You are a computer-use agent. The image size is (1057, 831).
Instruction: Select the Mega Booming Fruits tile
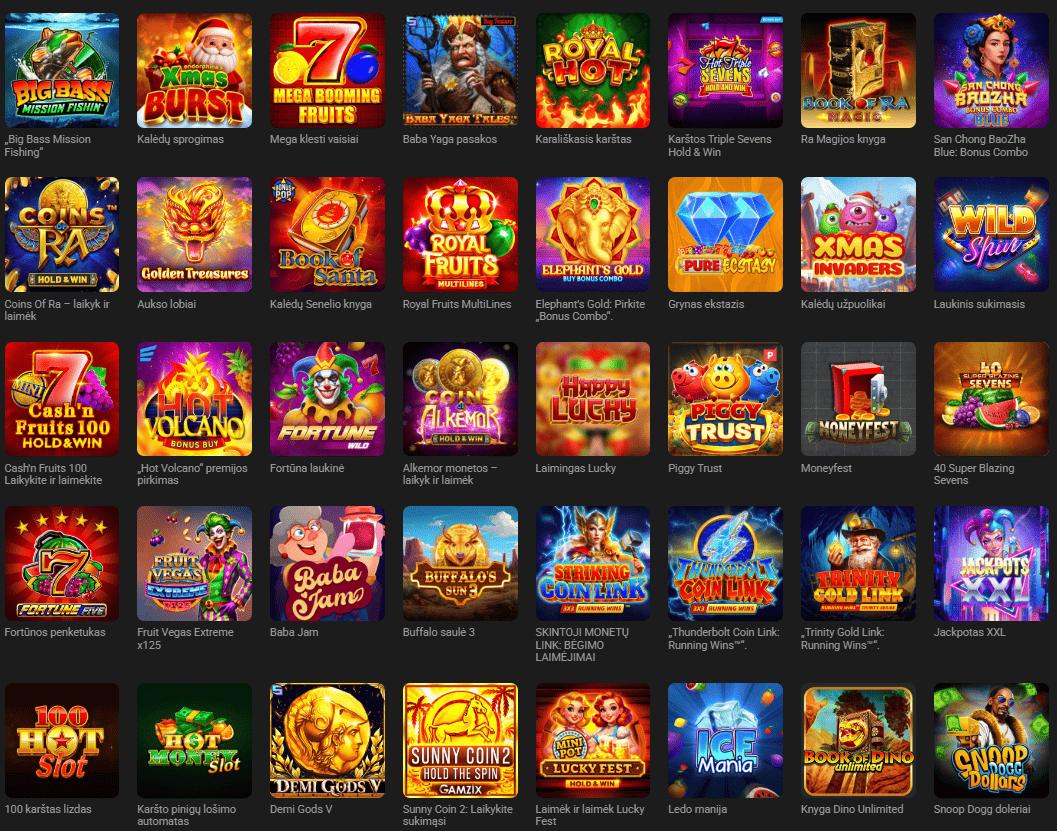(x=327, y=70)
